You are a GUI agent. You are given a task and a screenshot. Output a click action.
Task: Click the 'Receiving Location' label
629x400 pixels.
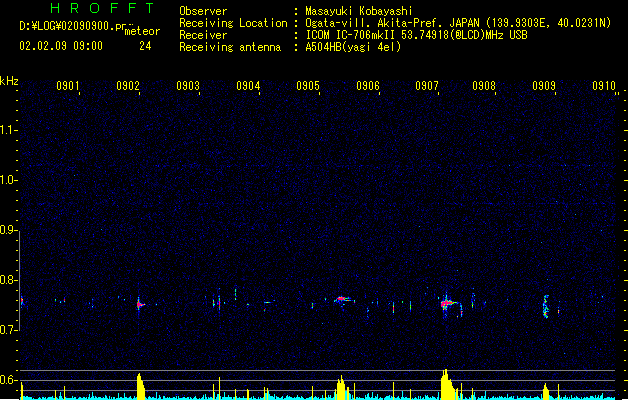(233, 23)
